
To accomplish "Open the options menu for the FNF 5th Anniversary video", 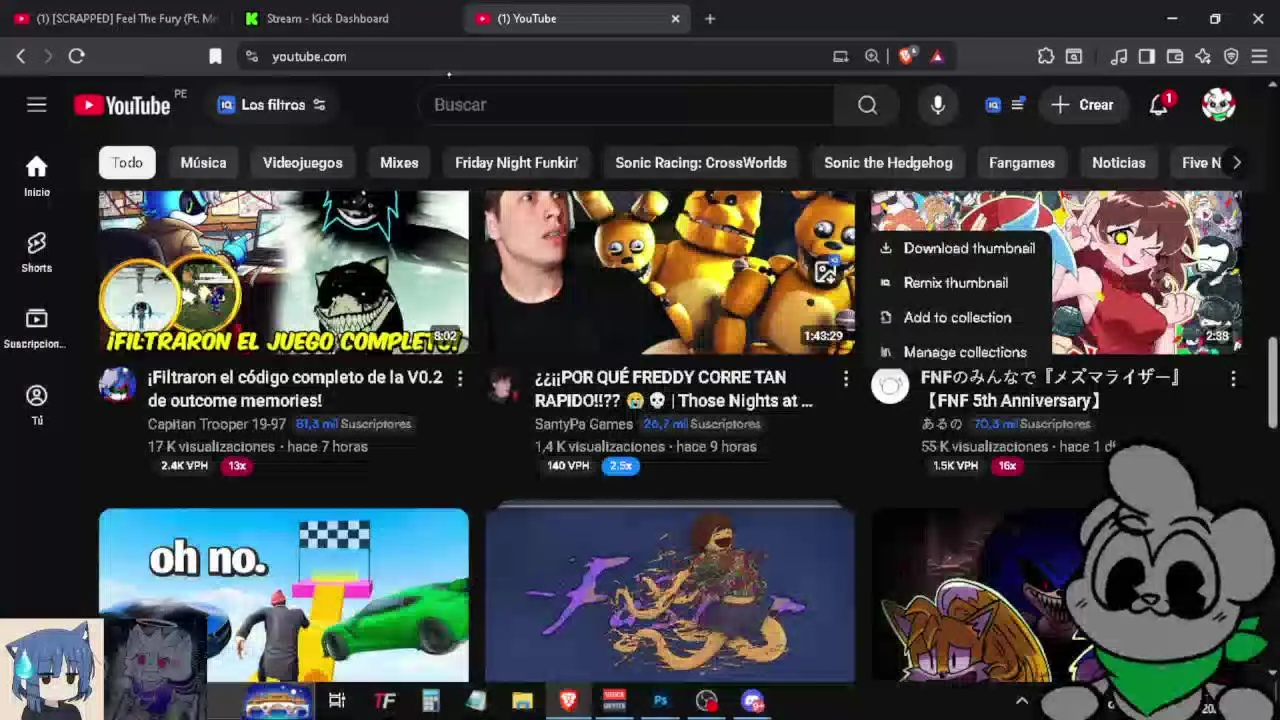I will [1233, 378].
